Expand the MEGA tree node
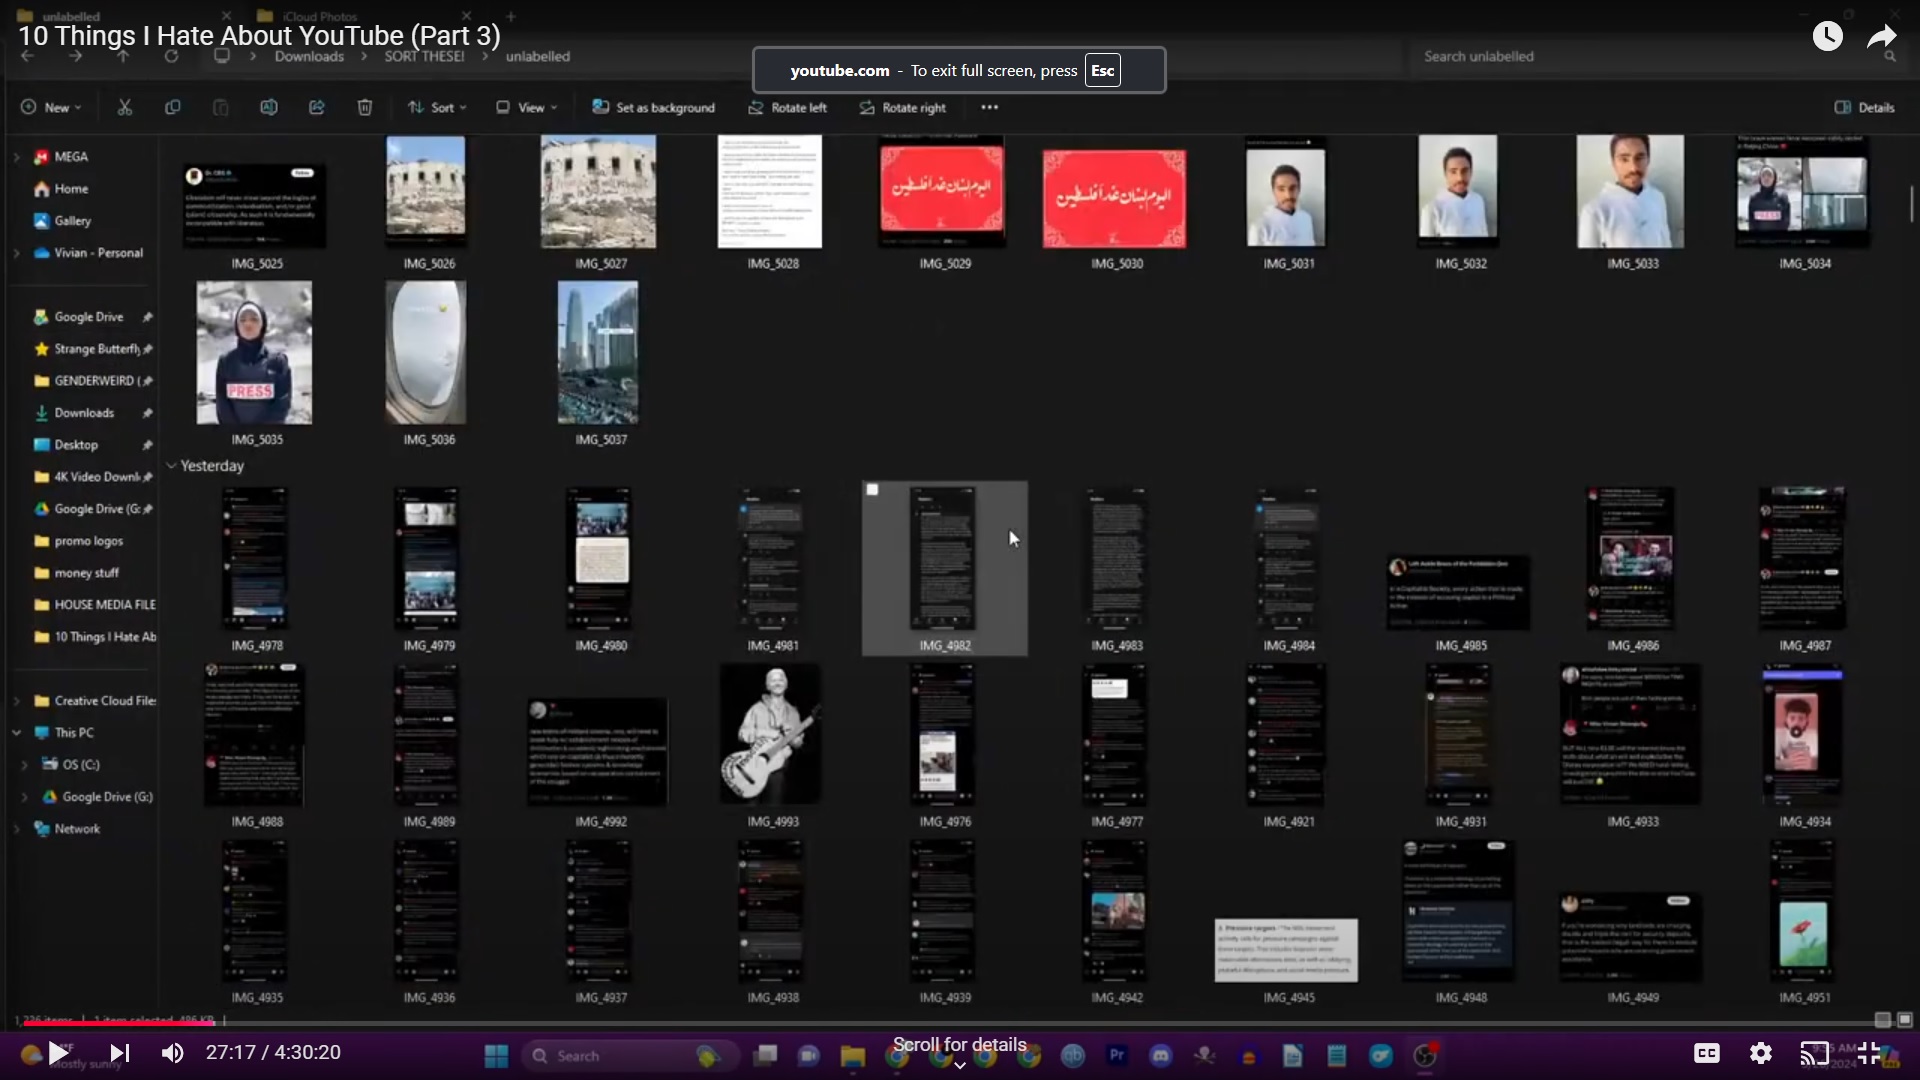Image resolution: width=1920 pixels, height=1080 pixels. pos(16,157)
